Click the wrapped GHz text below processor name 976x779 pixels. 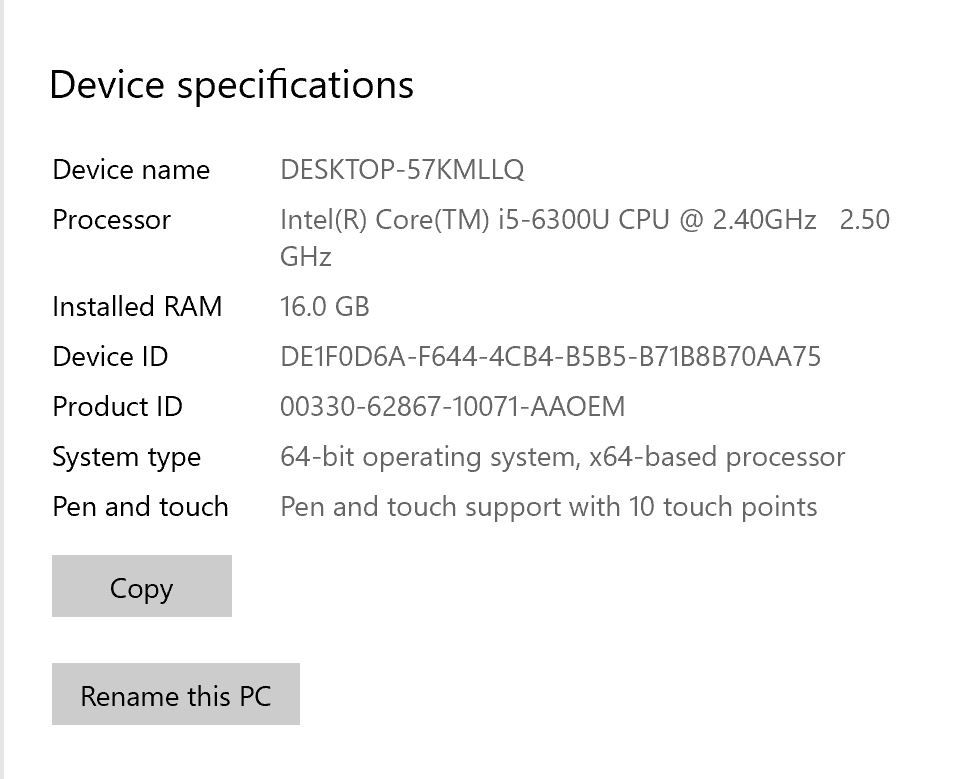tap(305, 257)
